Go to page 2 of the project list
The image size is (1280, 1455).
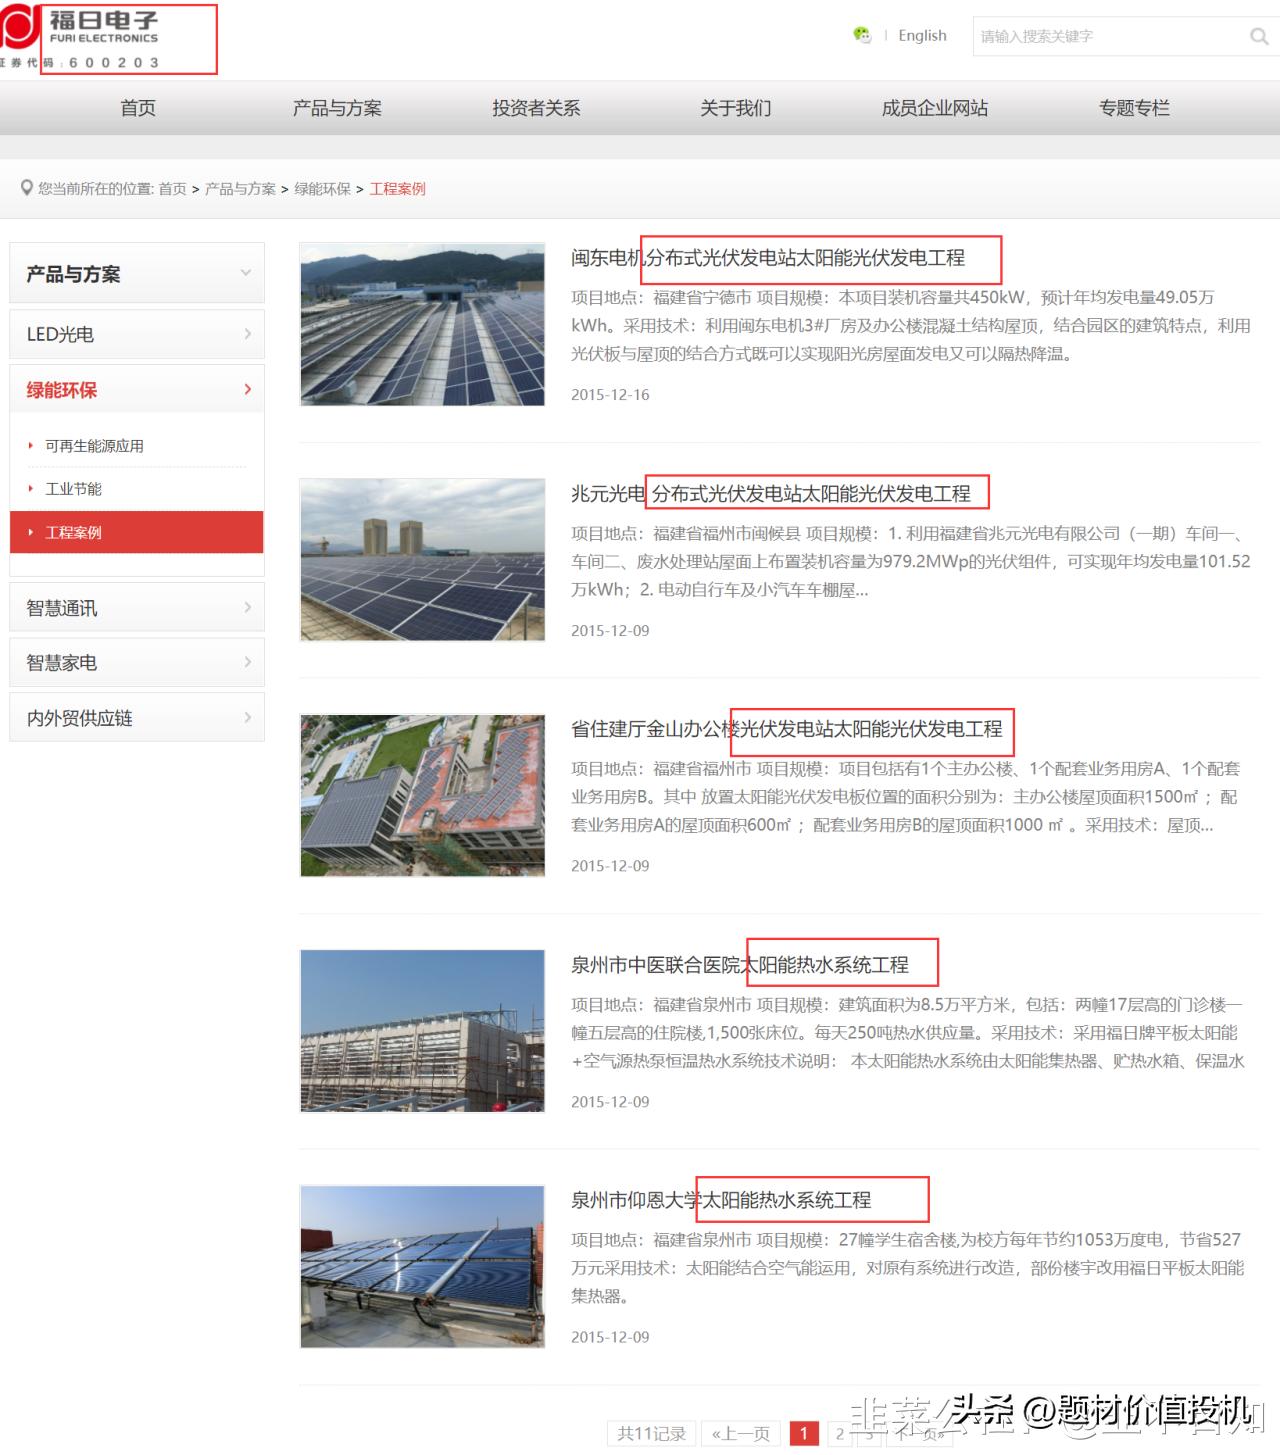click(841, 1433)
